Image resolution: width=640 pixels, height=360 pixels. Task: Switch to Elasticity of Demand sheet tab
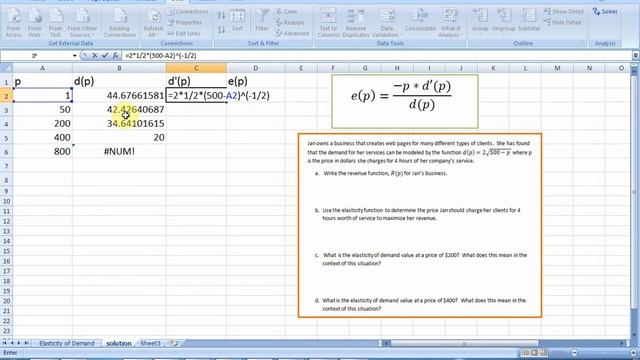pos(67,343)
